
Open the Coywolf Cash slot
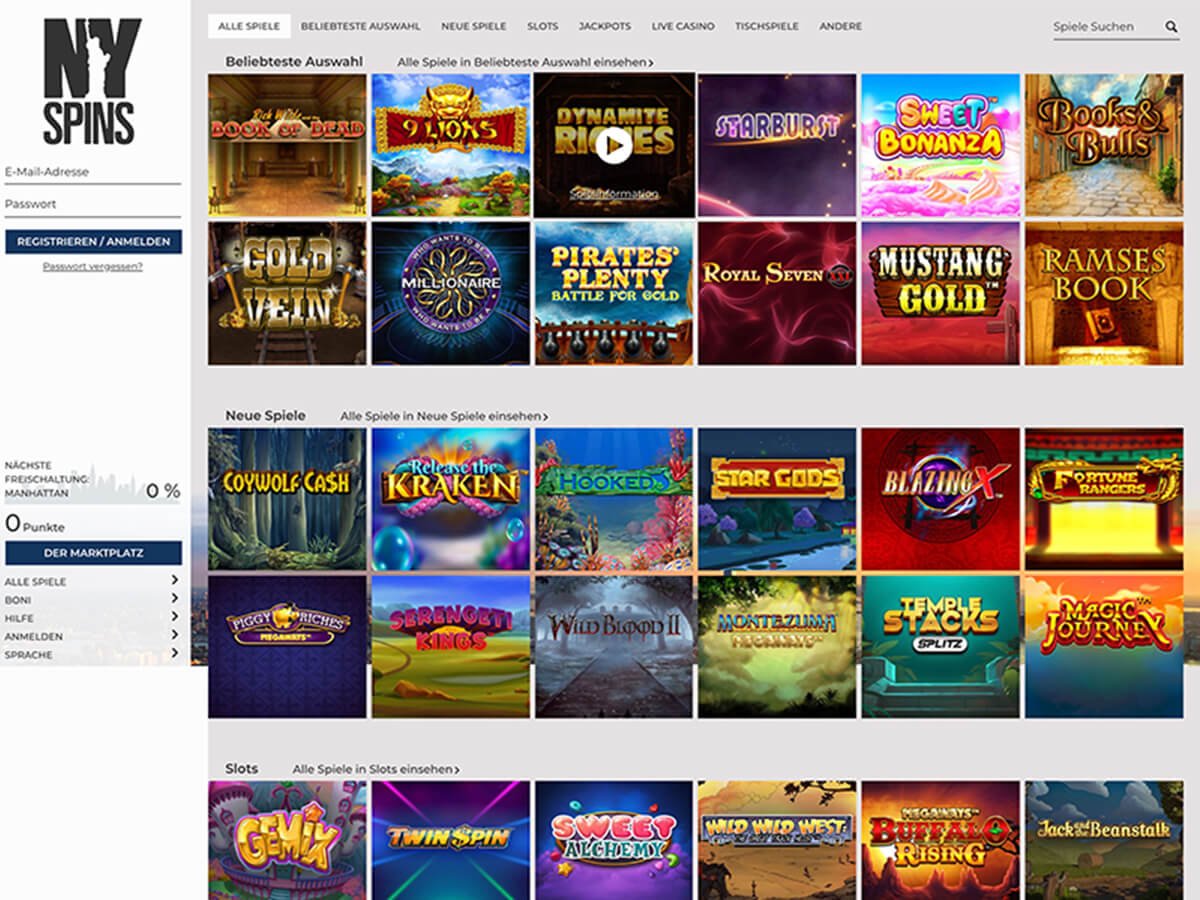coord(287,499)
